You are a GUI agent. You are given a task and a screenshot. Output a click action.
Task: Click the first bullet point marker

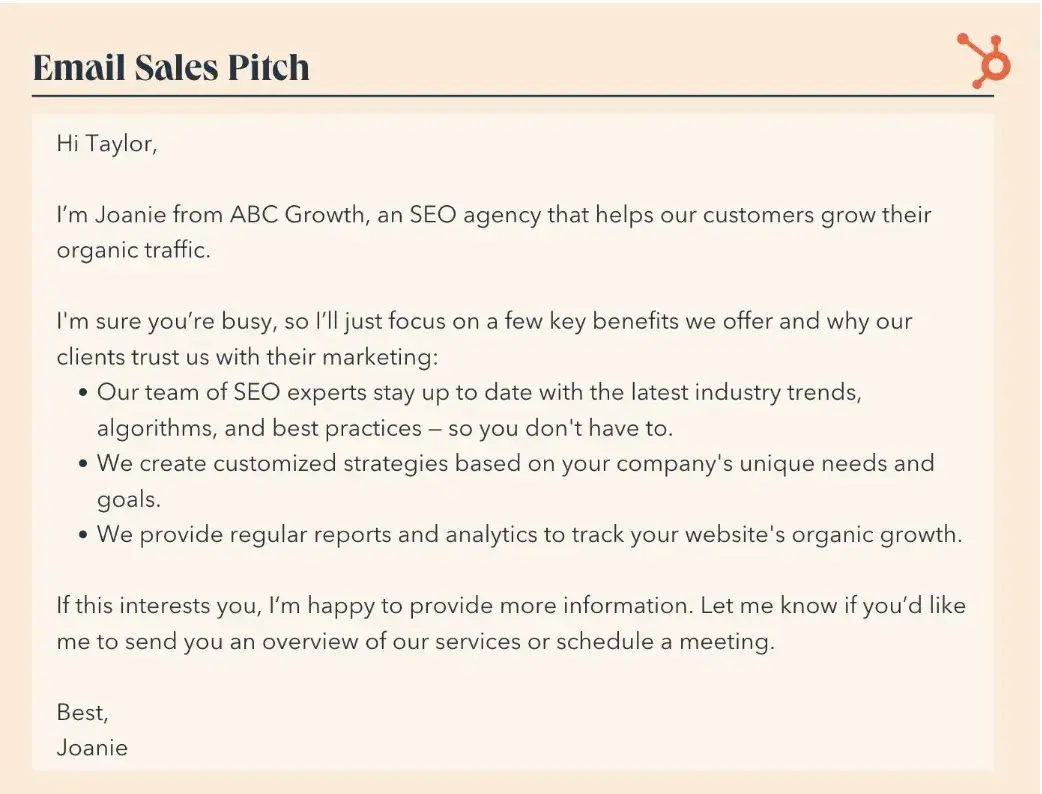[83, 393]
